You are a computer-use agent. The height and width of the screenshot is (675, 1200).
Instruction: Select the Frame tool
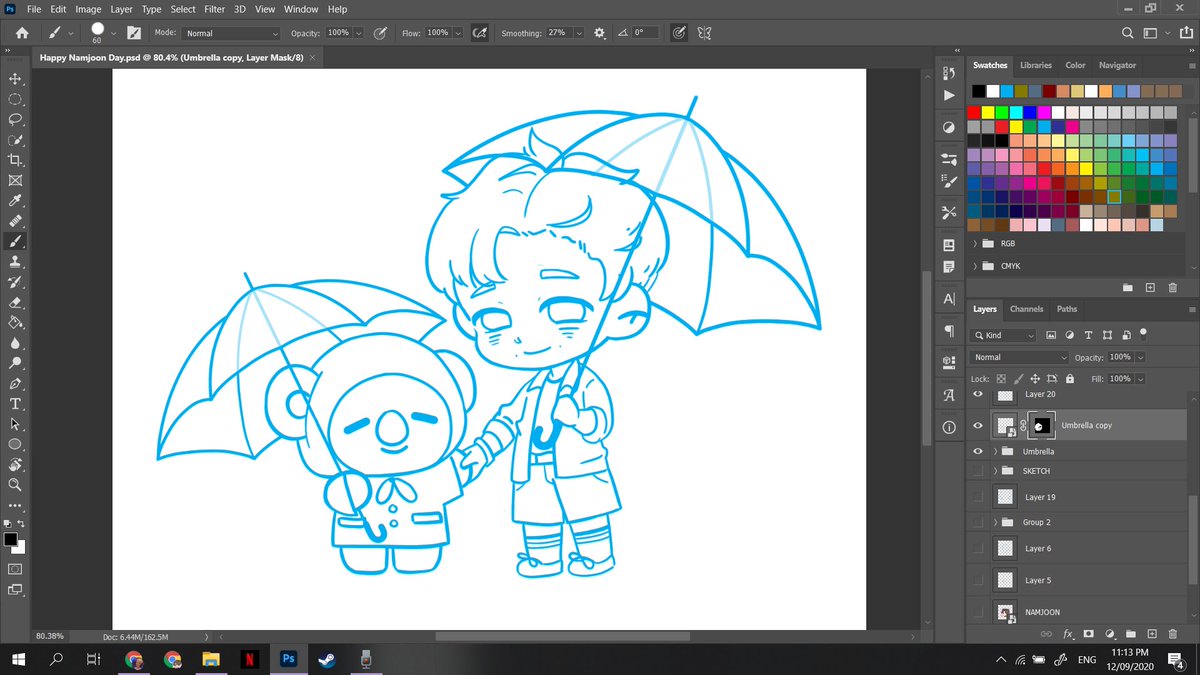tap(15, 181)
